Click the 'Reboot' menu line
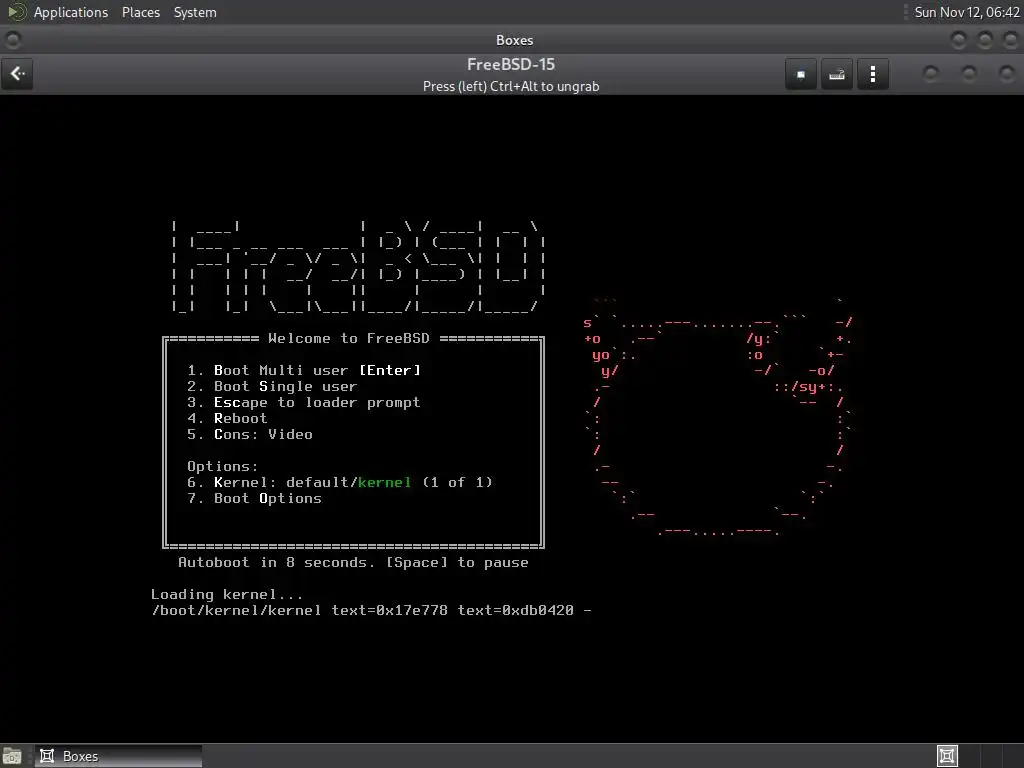1024x768 pixels. [227, 419]
